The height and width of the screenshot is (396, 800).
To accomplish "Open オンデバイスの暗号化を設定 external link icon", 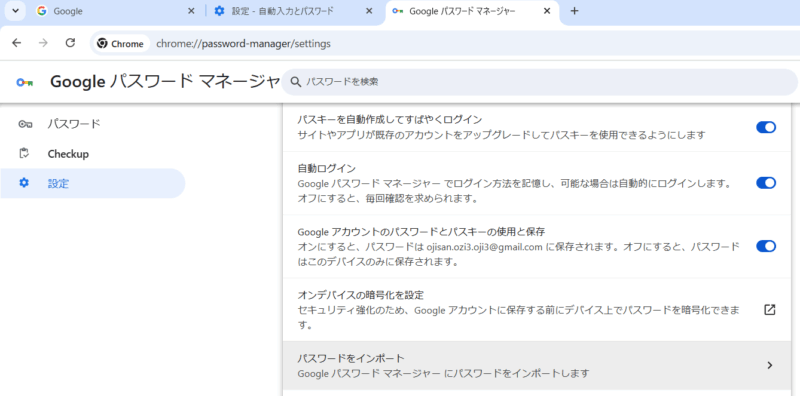I will 769,309.
